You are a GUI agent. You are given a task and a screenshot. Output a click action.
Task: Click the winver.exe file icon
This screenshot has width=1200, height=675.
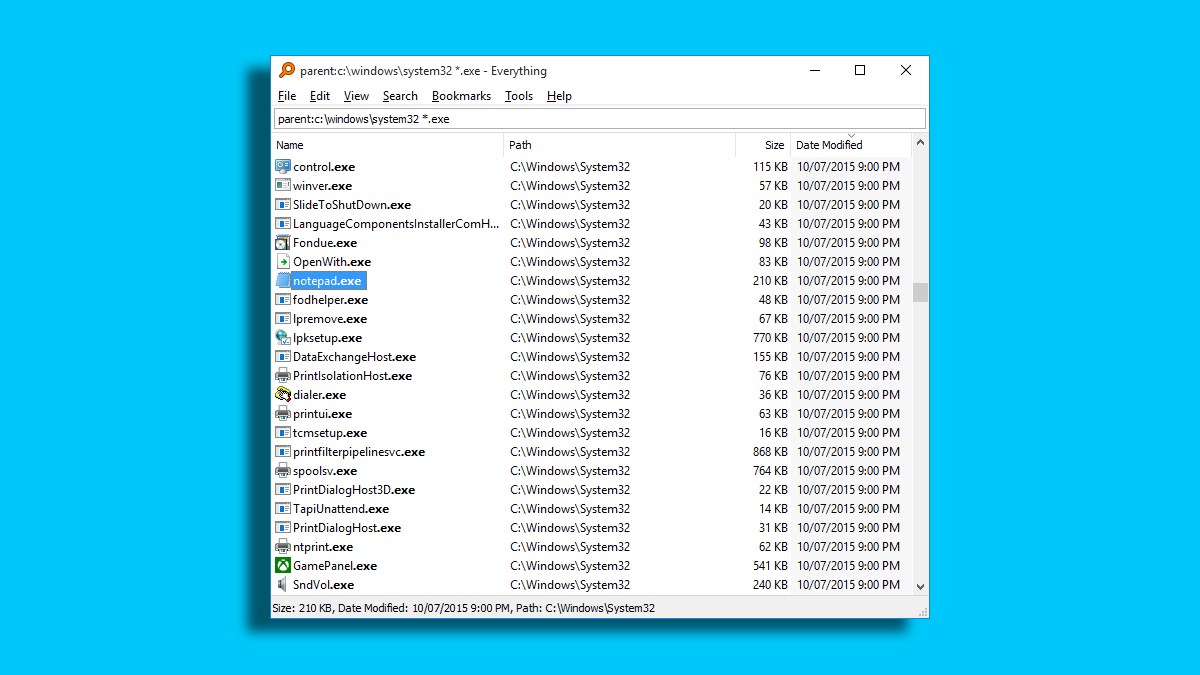pos(283,186)
